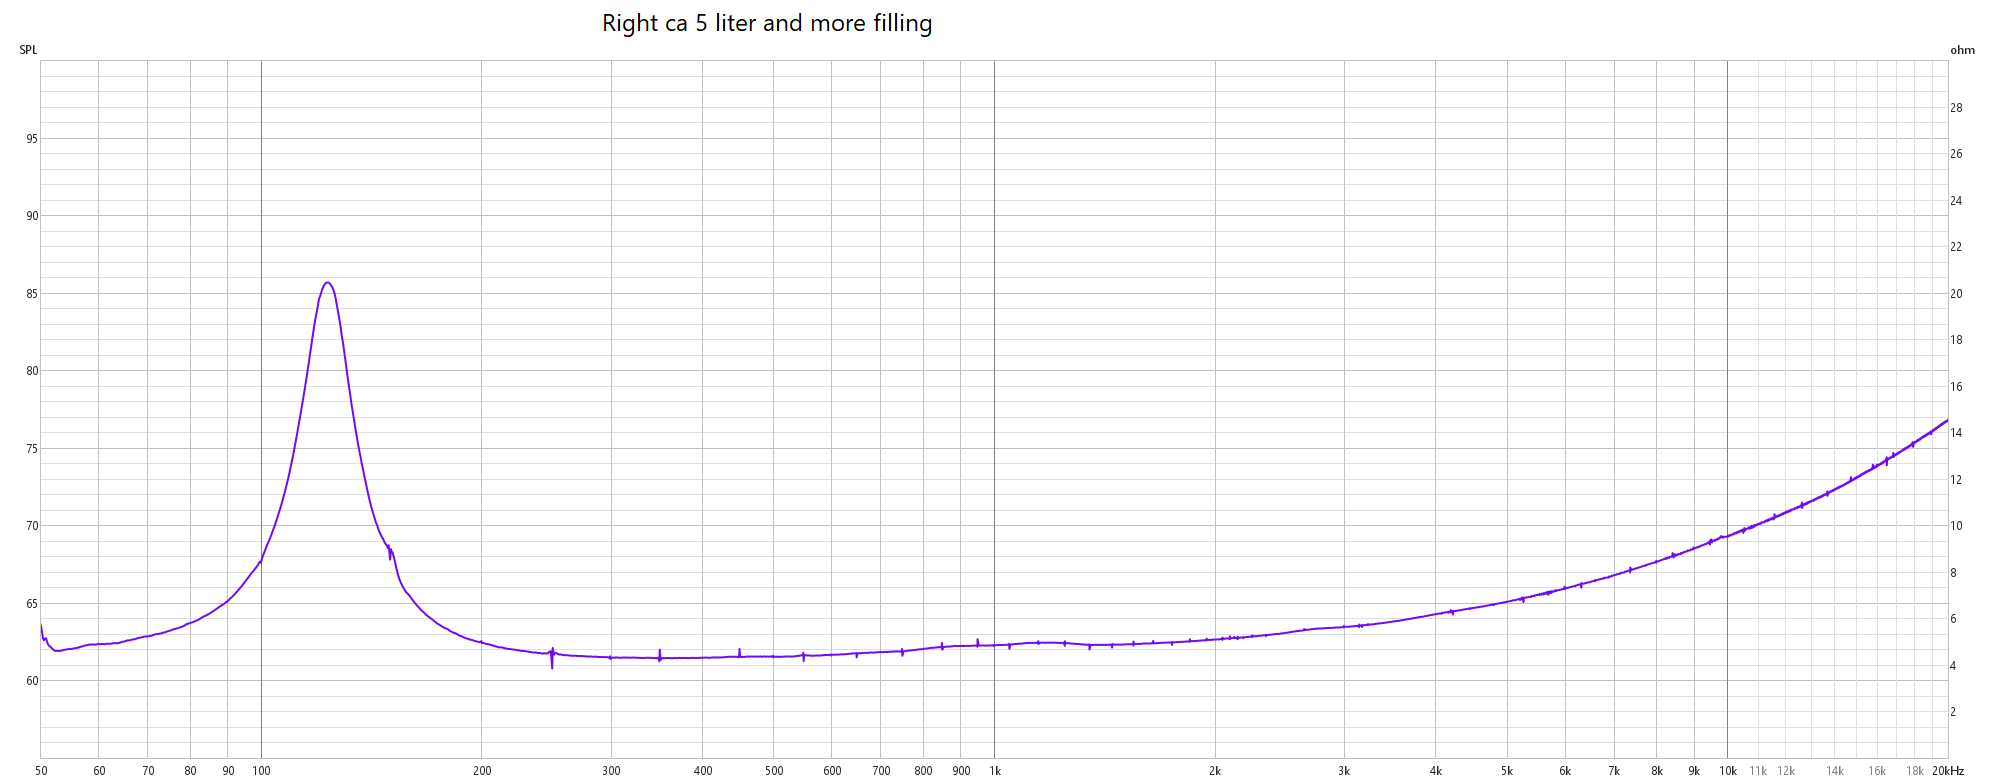Click the 12k frequency axis label
The width and height of the screenshot is (2000, 783).
1786,771
